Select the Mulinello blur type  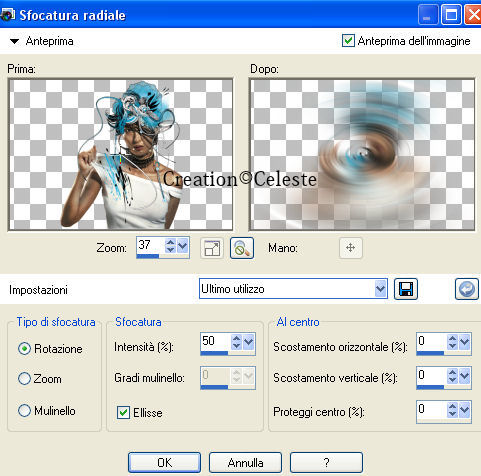(24, 411)
